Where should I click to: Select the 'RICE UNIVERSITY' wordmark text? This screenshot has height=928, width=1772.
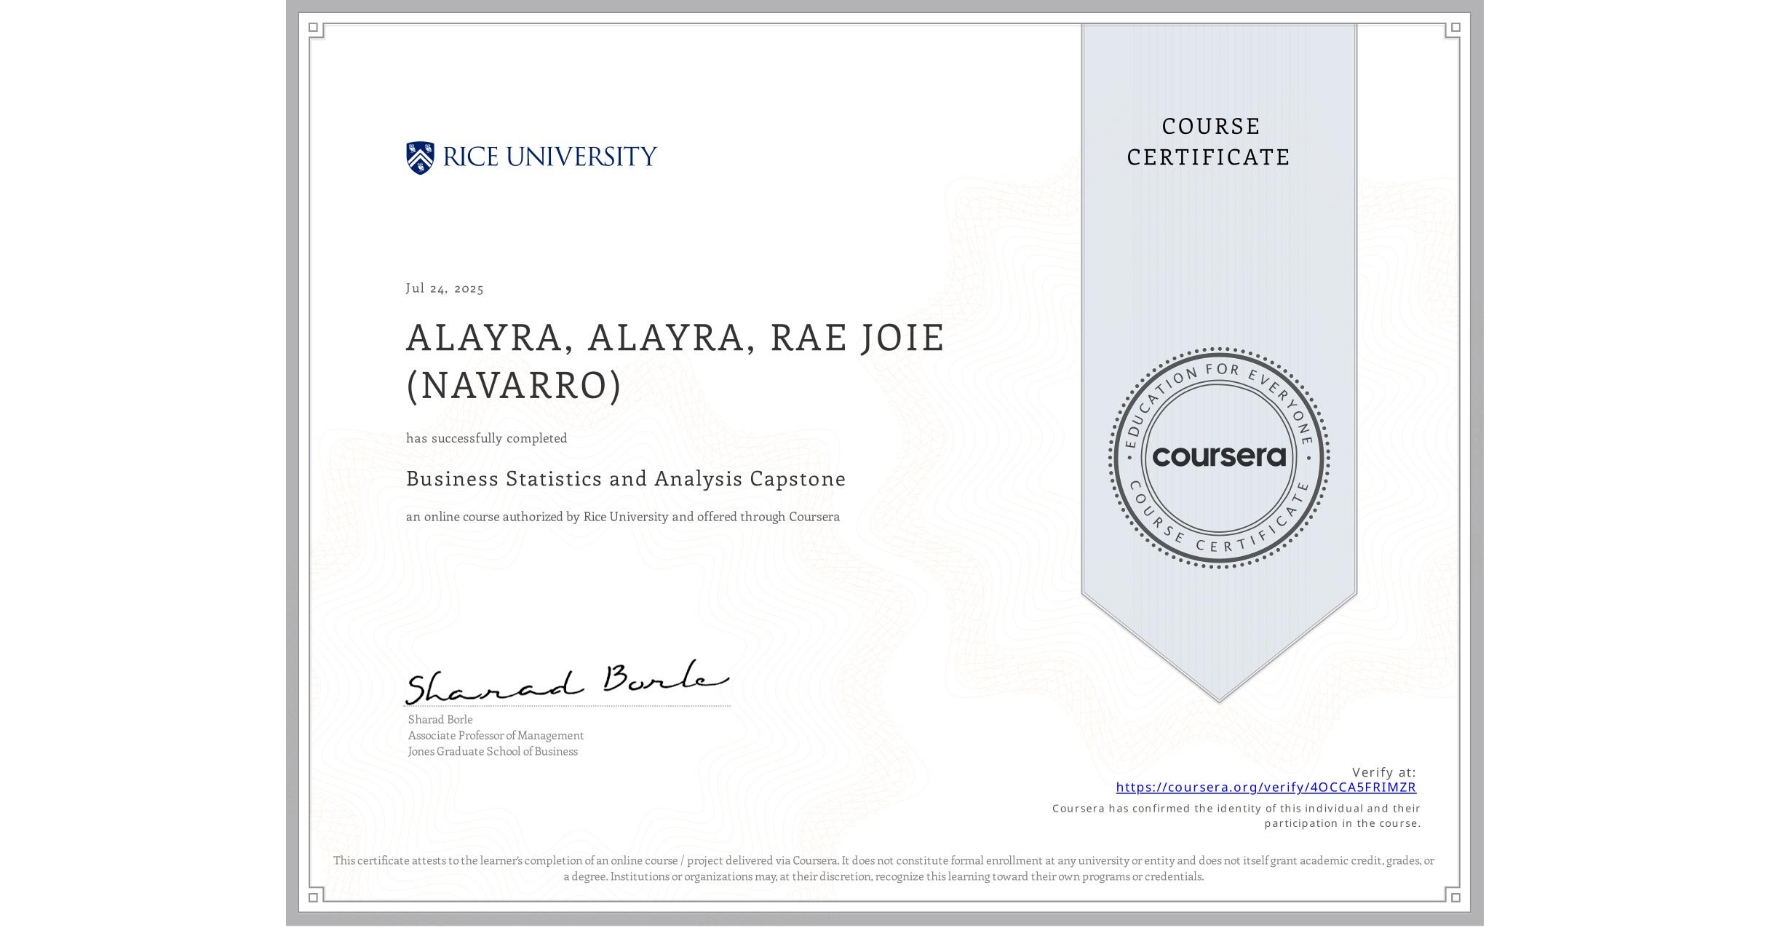(549, 157)
